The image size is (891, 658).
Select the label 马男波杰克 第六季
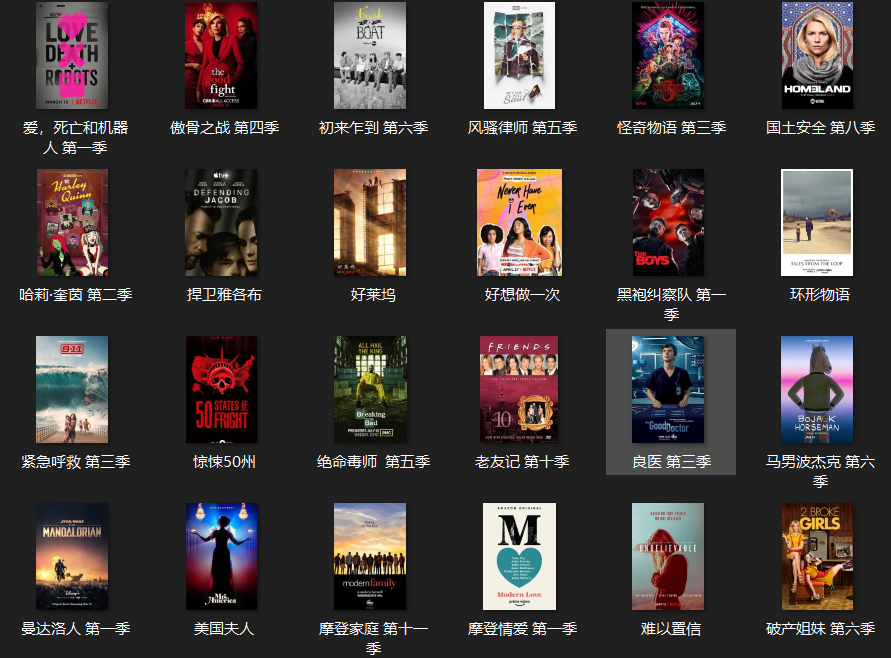821,472
